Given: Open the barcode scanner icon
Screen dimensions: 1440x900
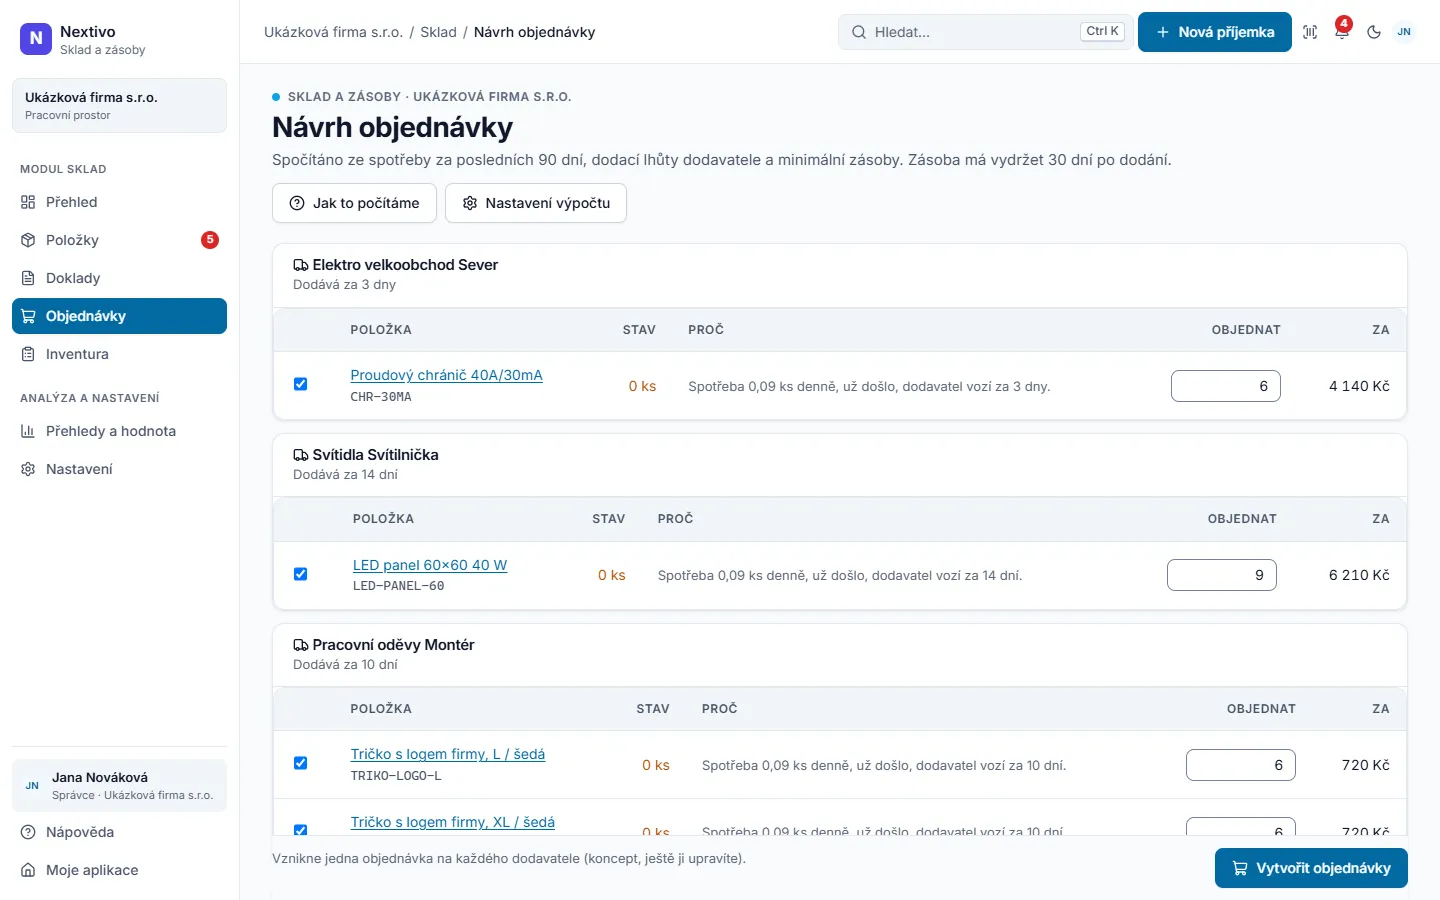Looking at the screenshot, I should (1310, 32).
